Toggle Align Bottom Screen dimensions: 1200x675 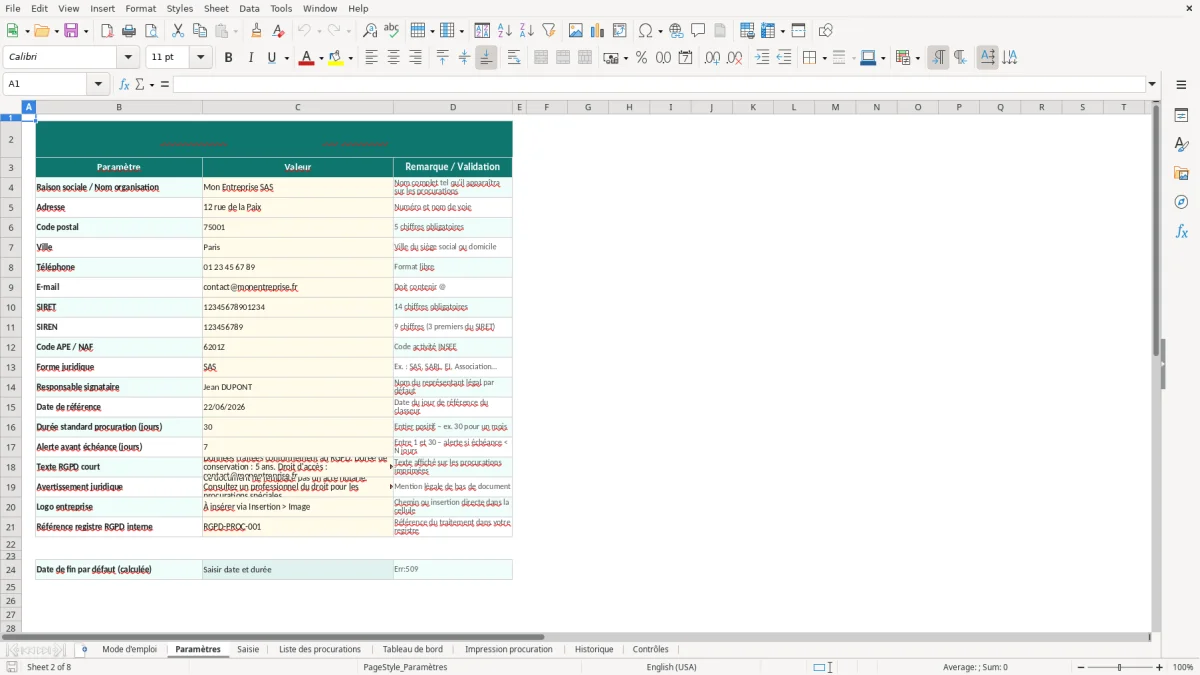coord(486,58)
